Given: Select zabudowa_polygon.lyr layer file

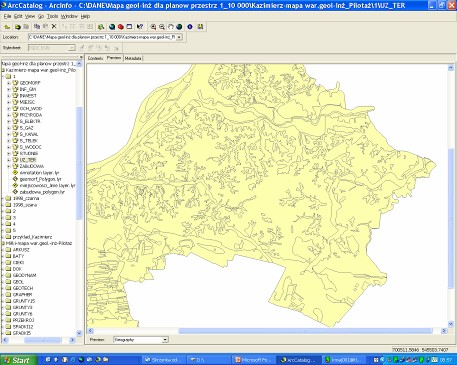Looking at the screenshot, I should coord(42,192).
